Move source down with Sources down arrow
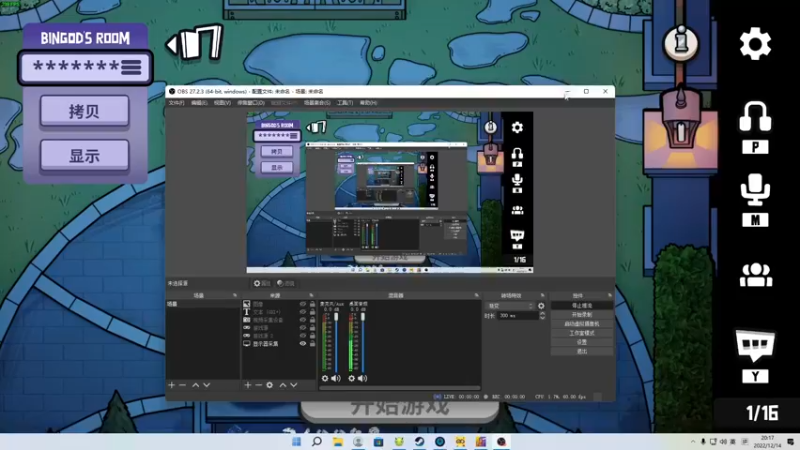800x450 pixels. 294,385
